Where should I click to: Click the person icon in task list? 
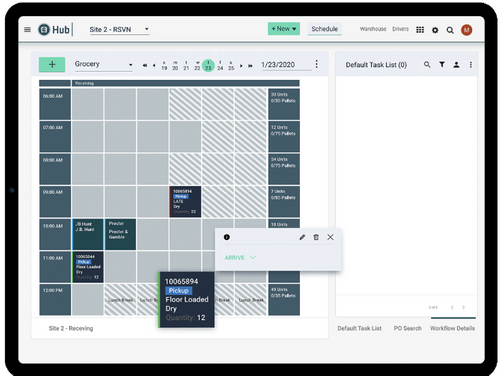456,65
